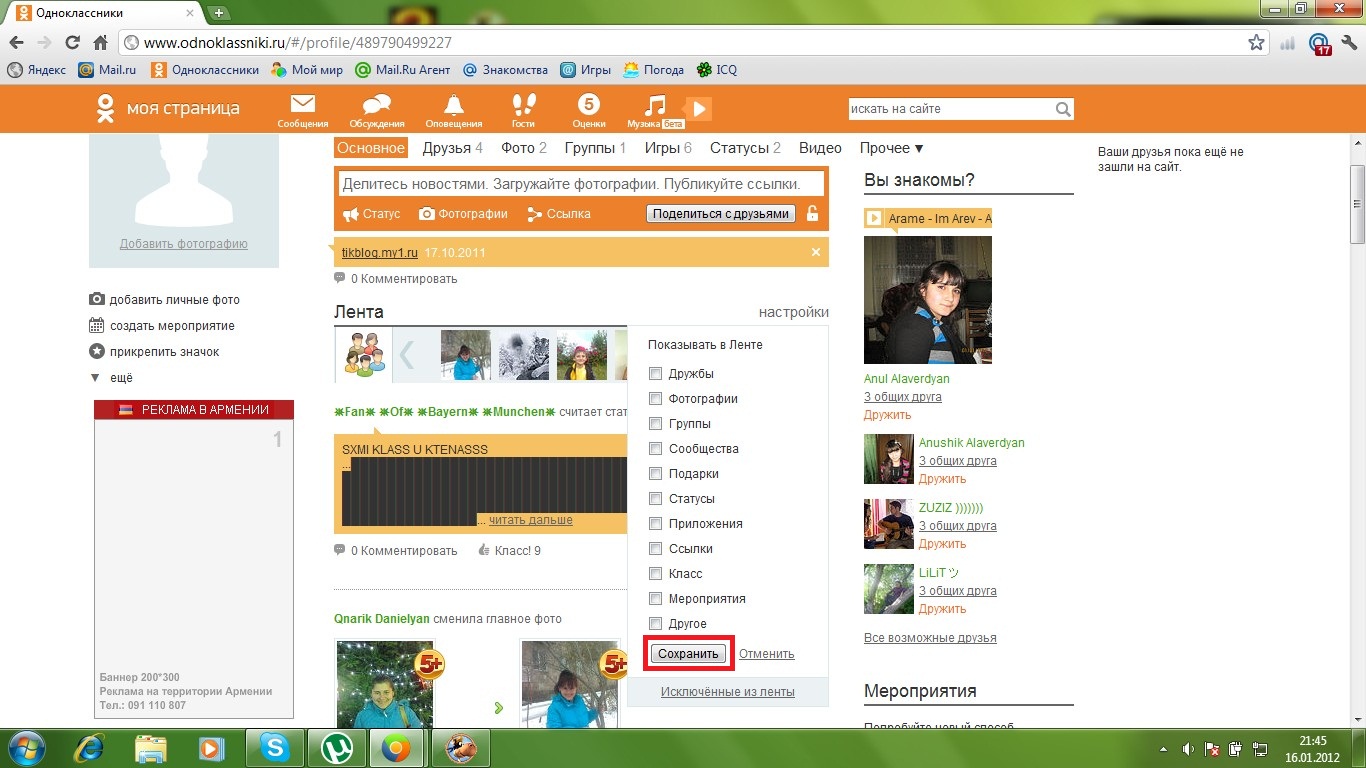
Task: Expand the ещё sidebar menu
Action: pyautogui.click(x=111, y=378)
